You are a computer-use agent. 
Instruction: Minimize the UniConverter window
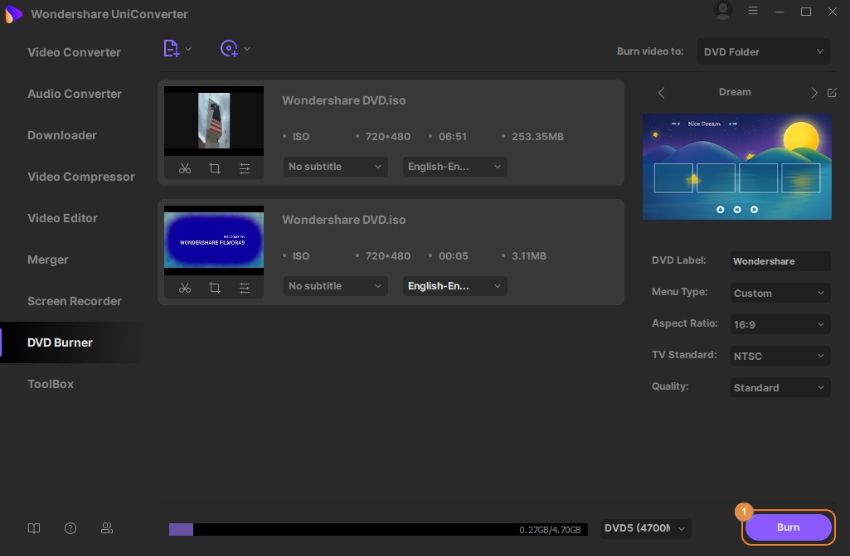[779, 11]
